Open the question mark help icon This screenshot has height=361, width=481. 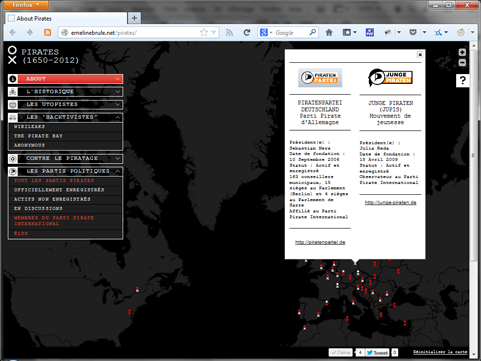pos(462,80)
